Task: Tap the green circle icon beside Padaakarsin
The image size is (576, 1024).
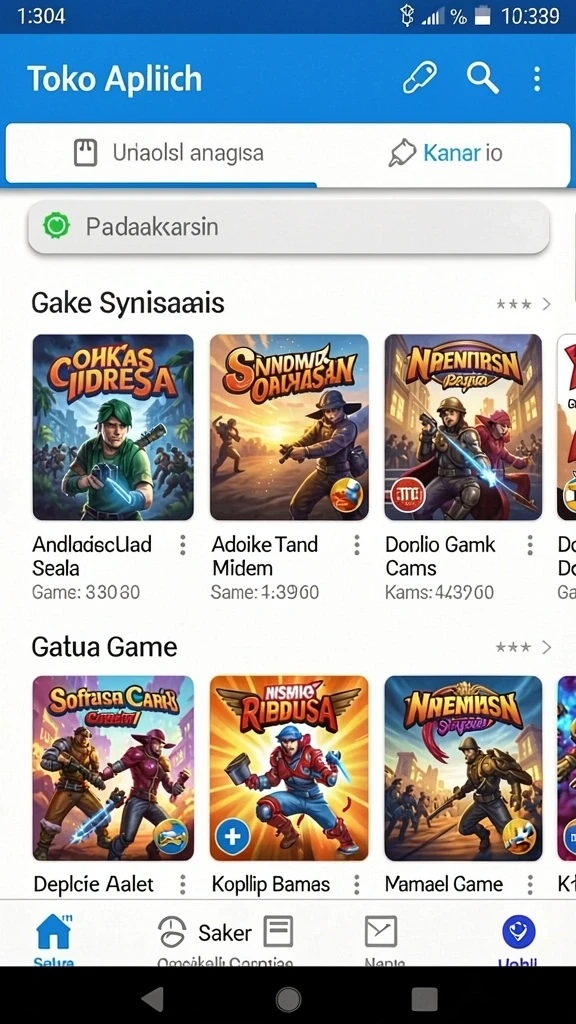Action: [56, 226]
